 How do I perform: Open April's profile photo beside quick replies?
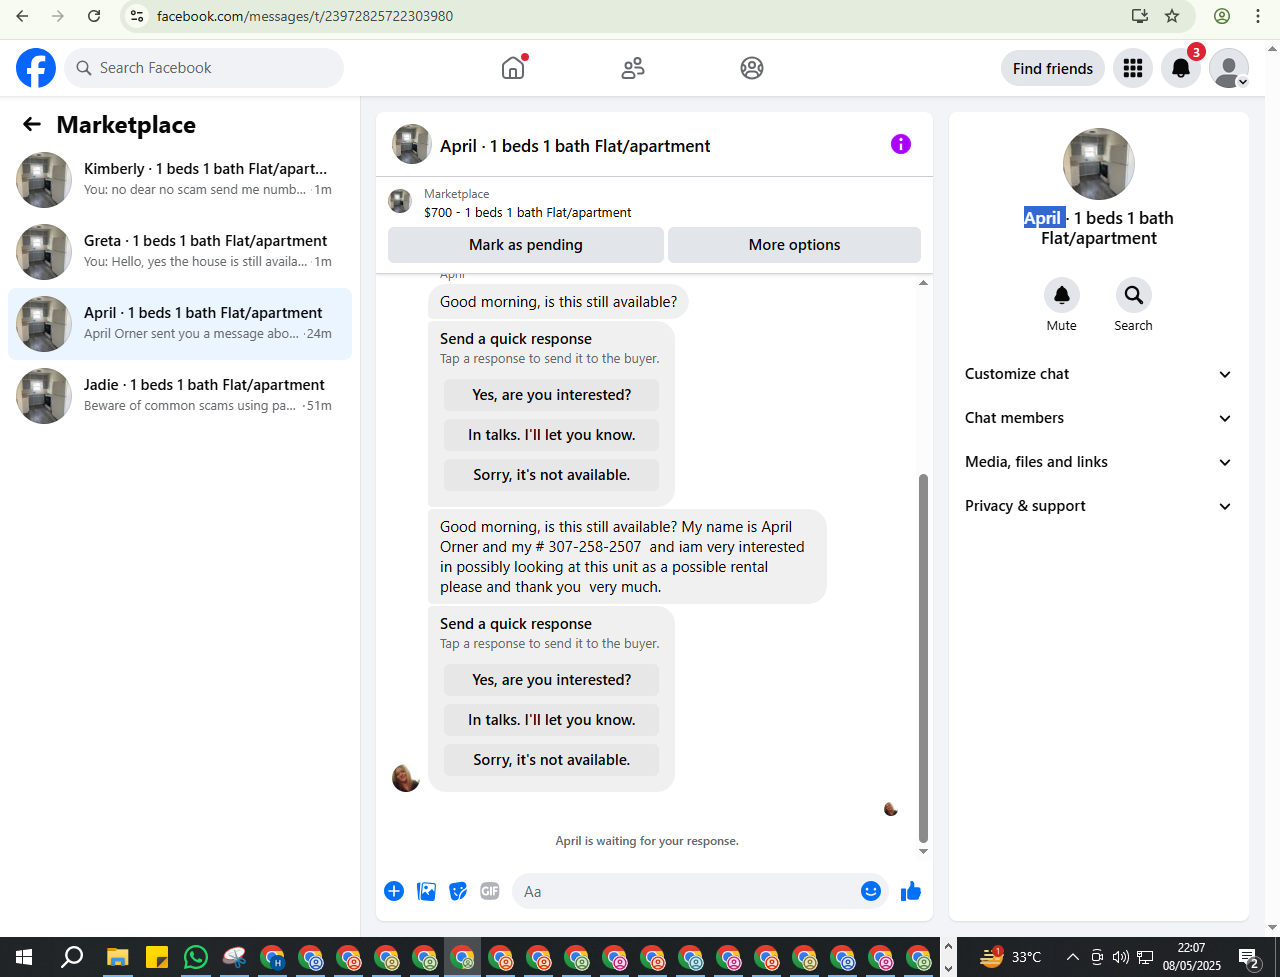tap(406, 778)
